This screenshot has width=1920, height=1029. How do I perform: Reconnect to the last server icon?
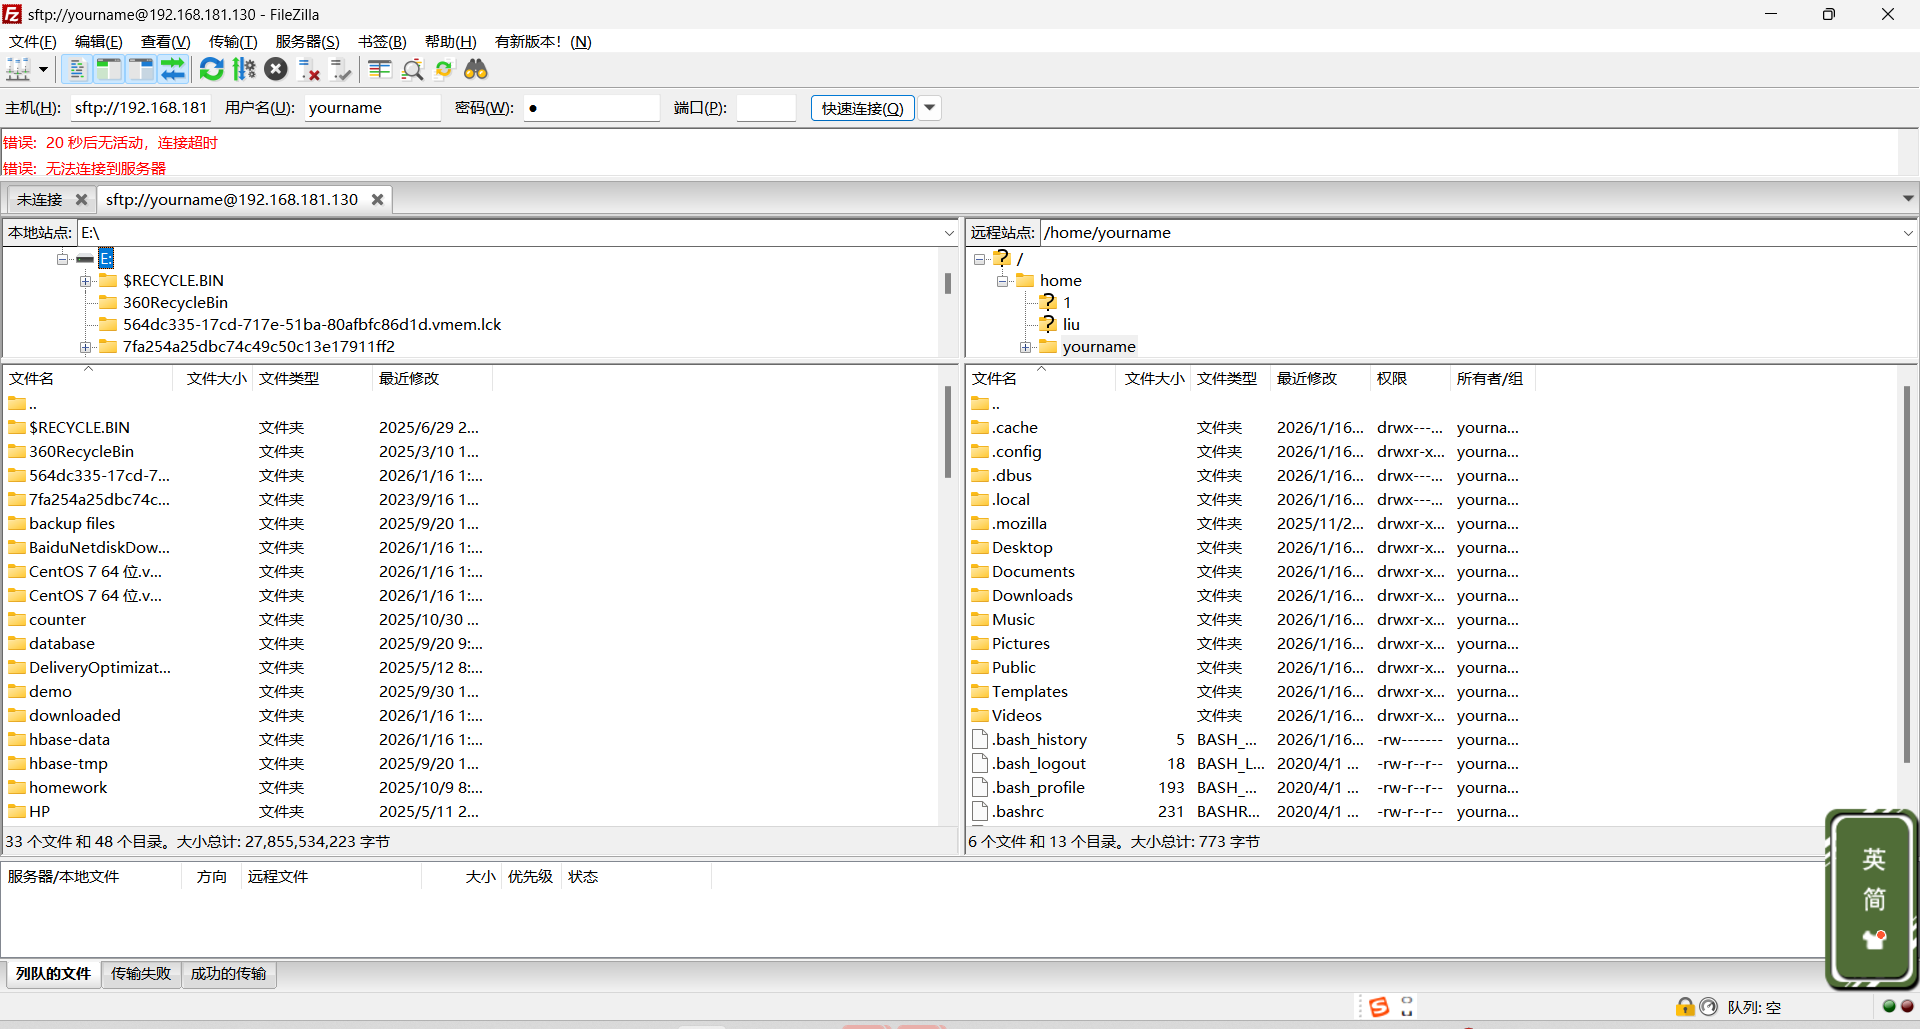pyautogui.click(x=341, y=69)
